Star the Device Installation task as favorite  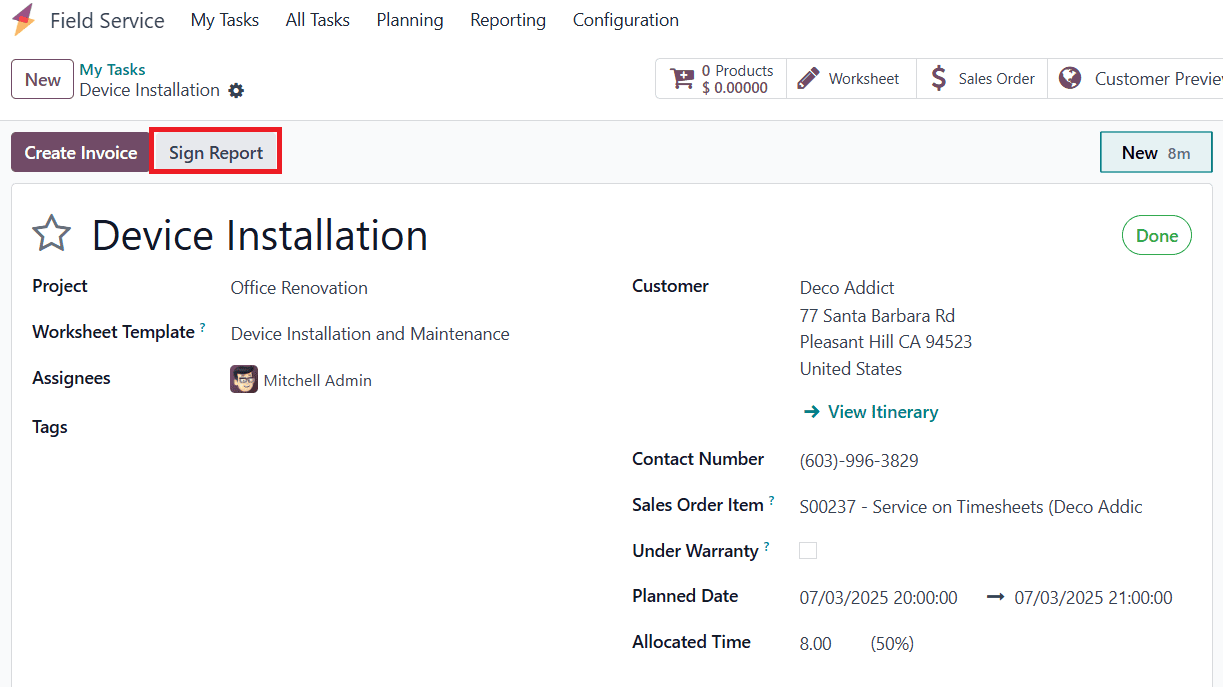pos(52,235)
